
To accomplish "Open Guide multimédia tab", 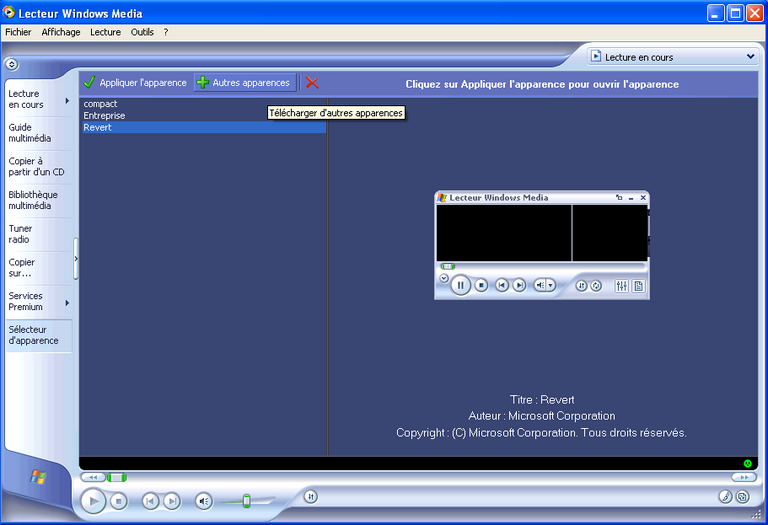I will pos(39,133).
